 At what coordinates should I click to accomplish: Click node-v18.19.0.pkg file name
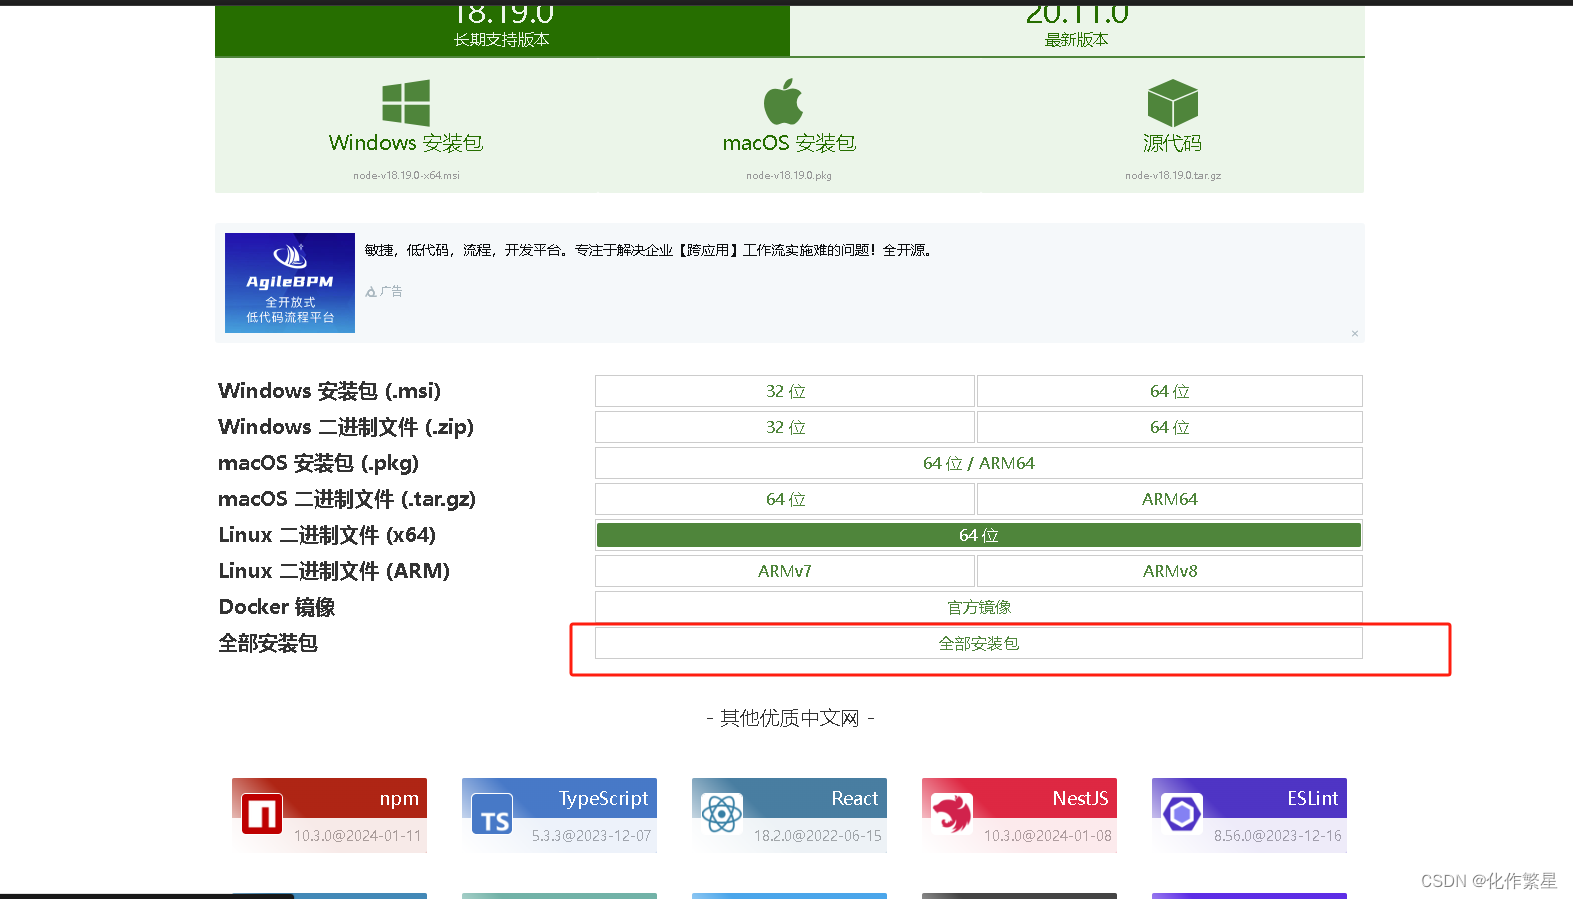pos(789,175)
